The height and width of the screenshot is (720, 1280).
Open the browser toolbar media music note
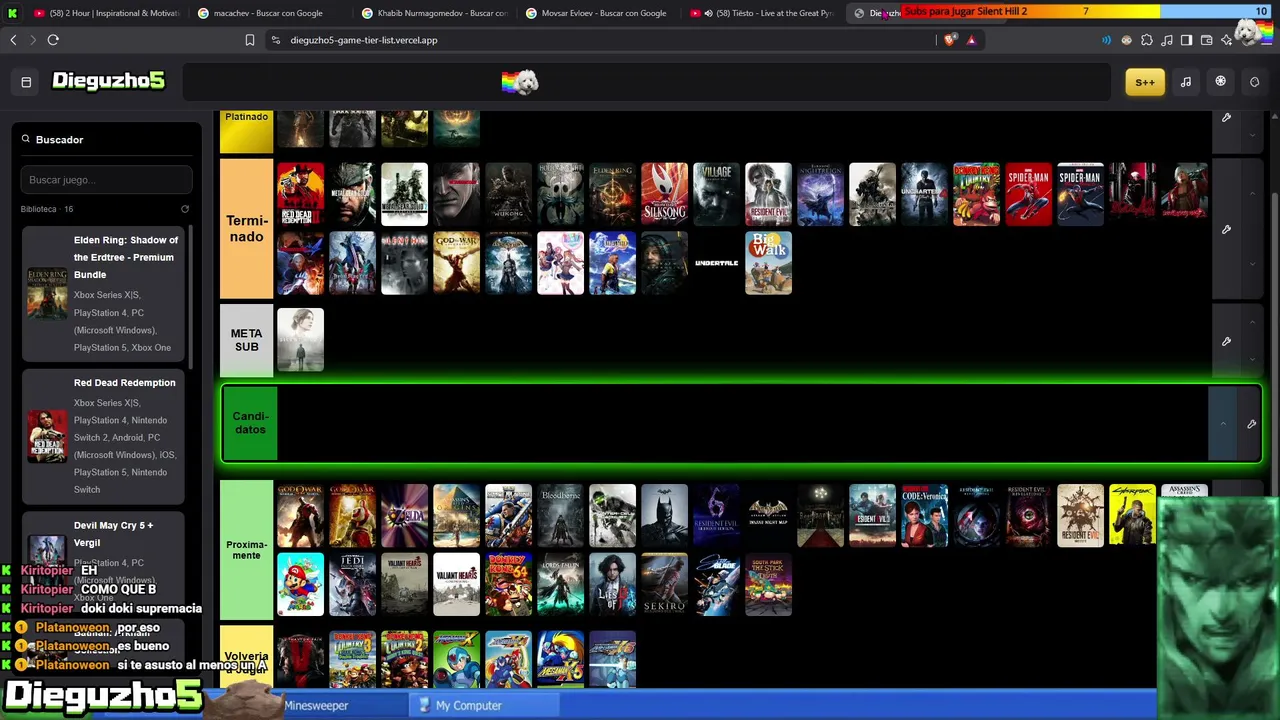[x=1166, y=40]
